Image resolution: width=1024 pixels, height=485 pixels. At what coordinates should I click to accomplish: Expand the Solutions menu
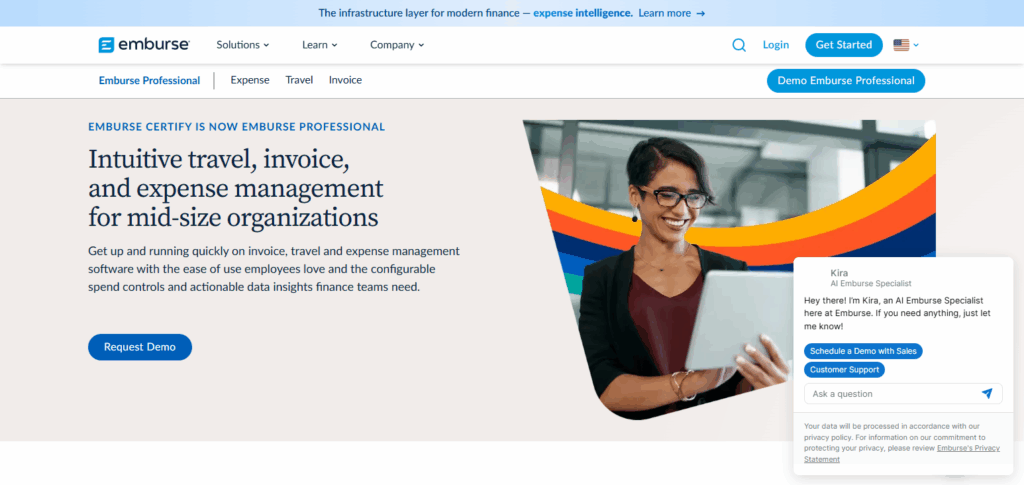(243, 45)
